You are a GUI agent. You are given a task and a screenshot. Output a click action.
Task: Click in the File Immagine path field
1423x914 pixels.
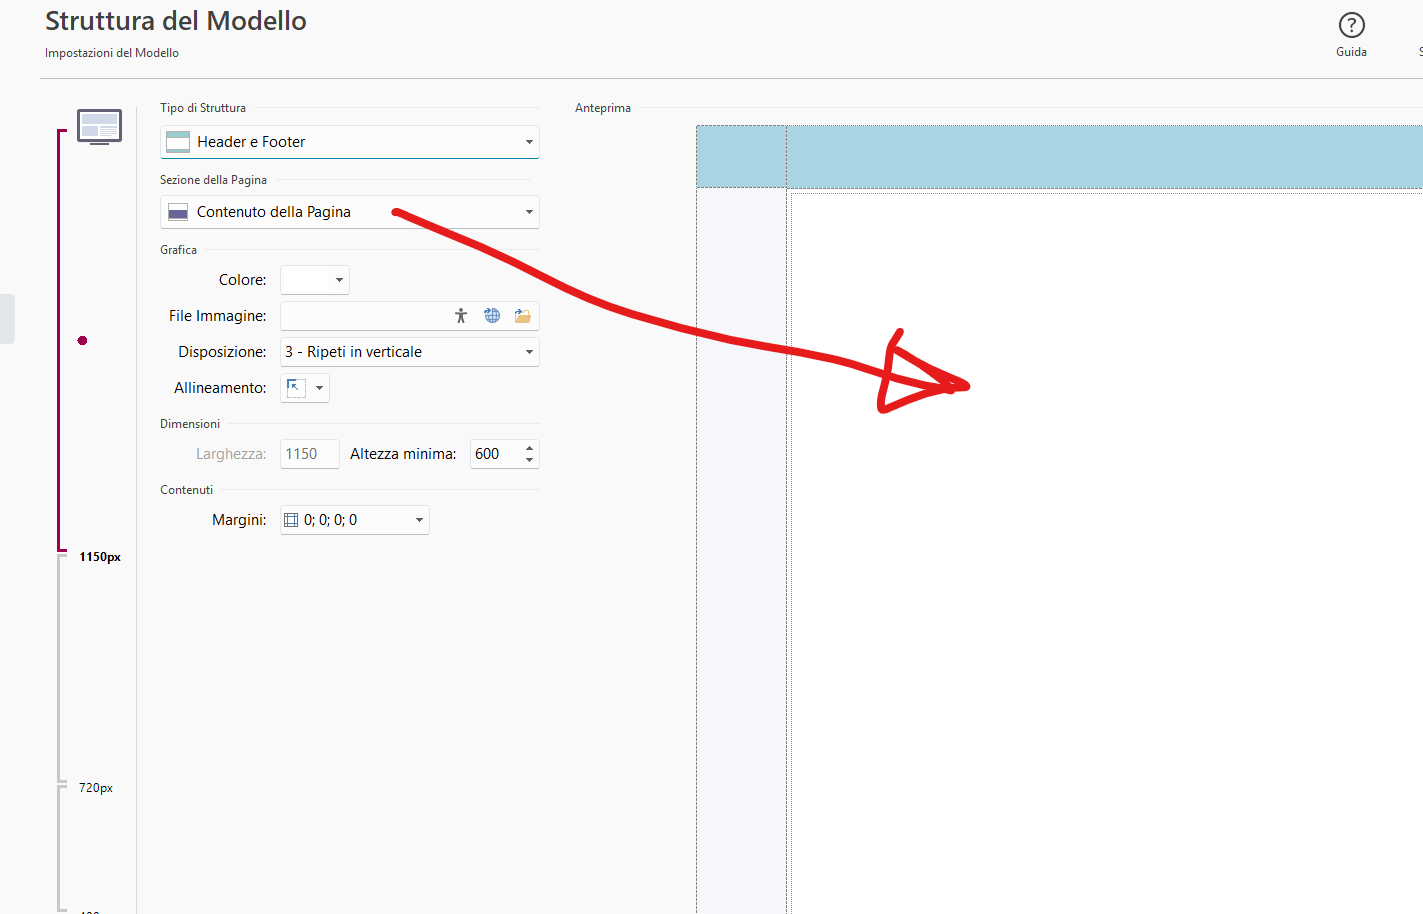point(364,316)
